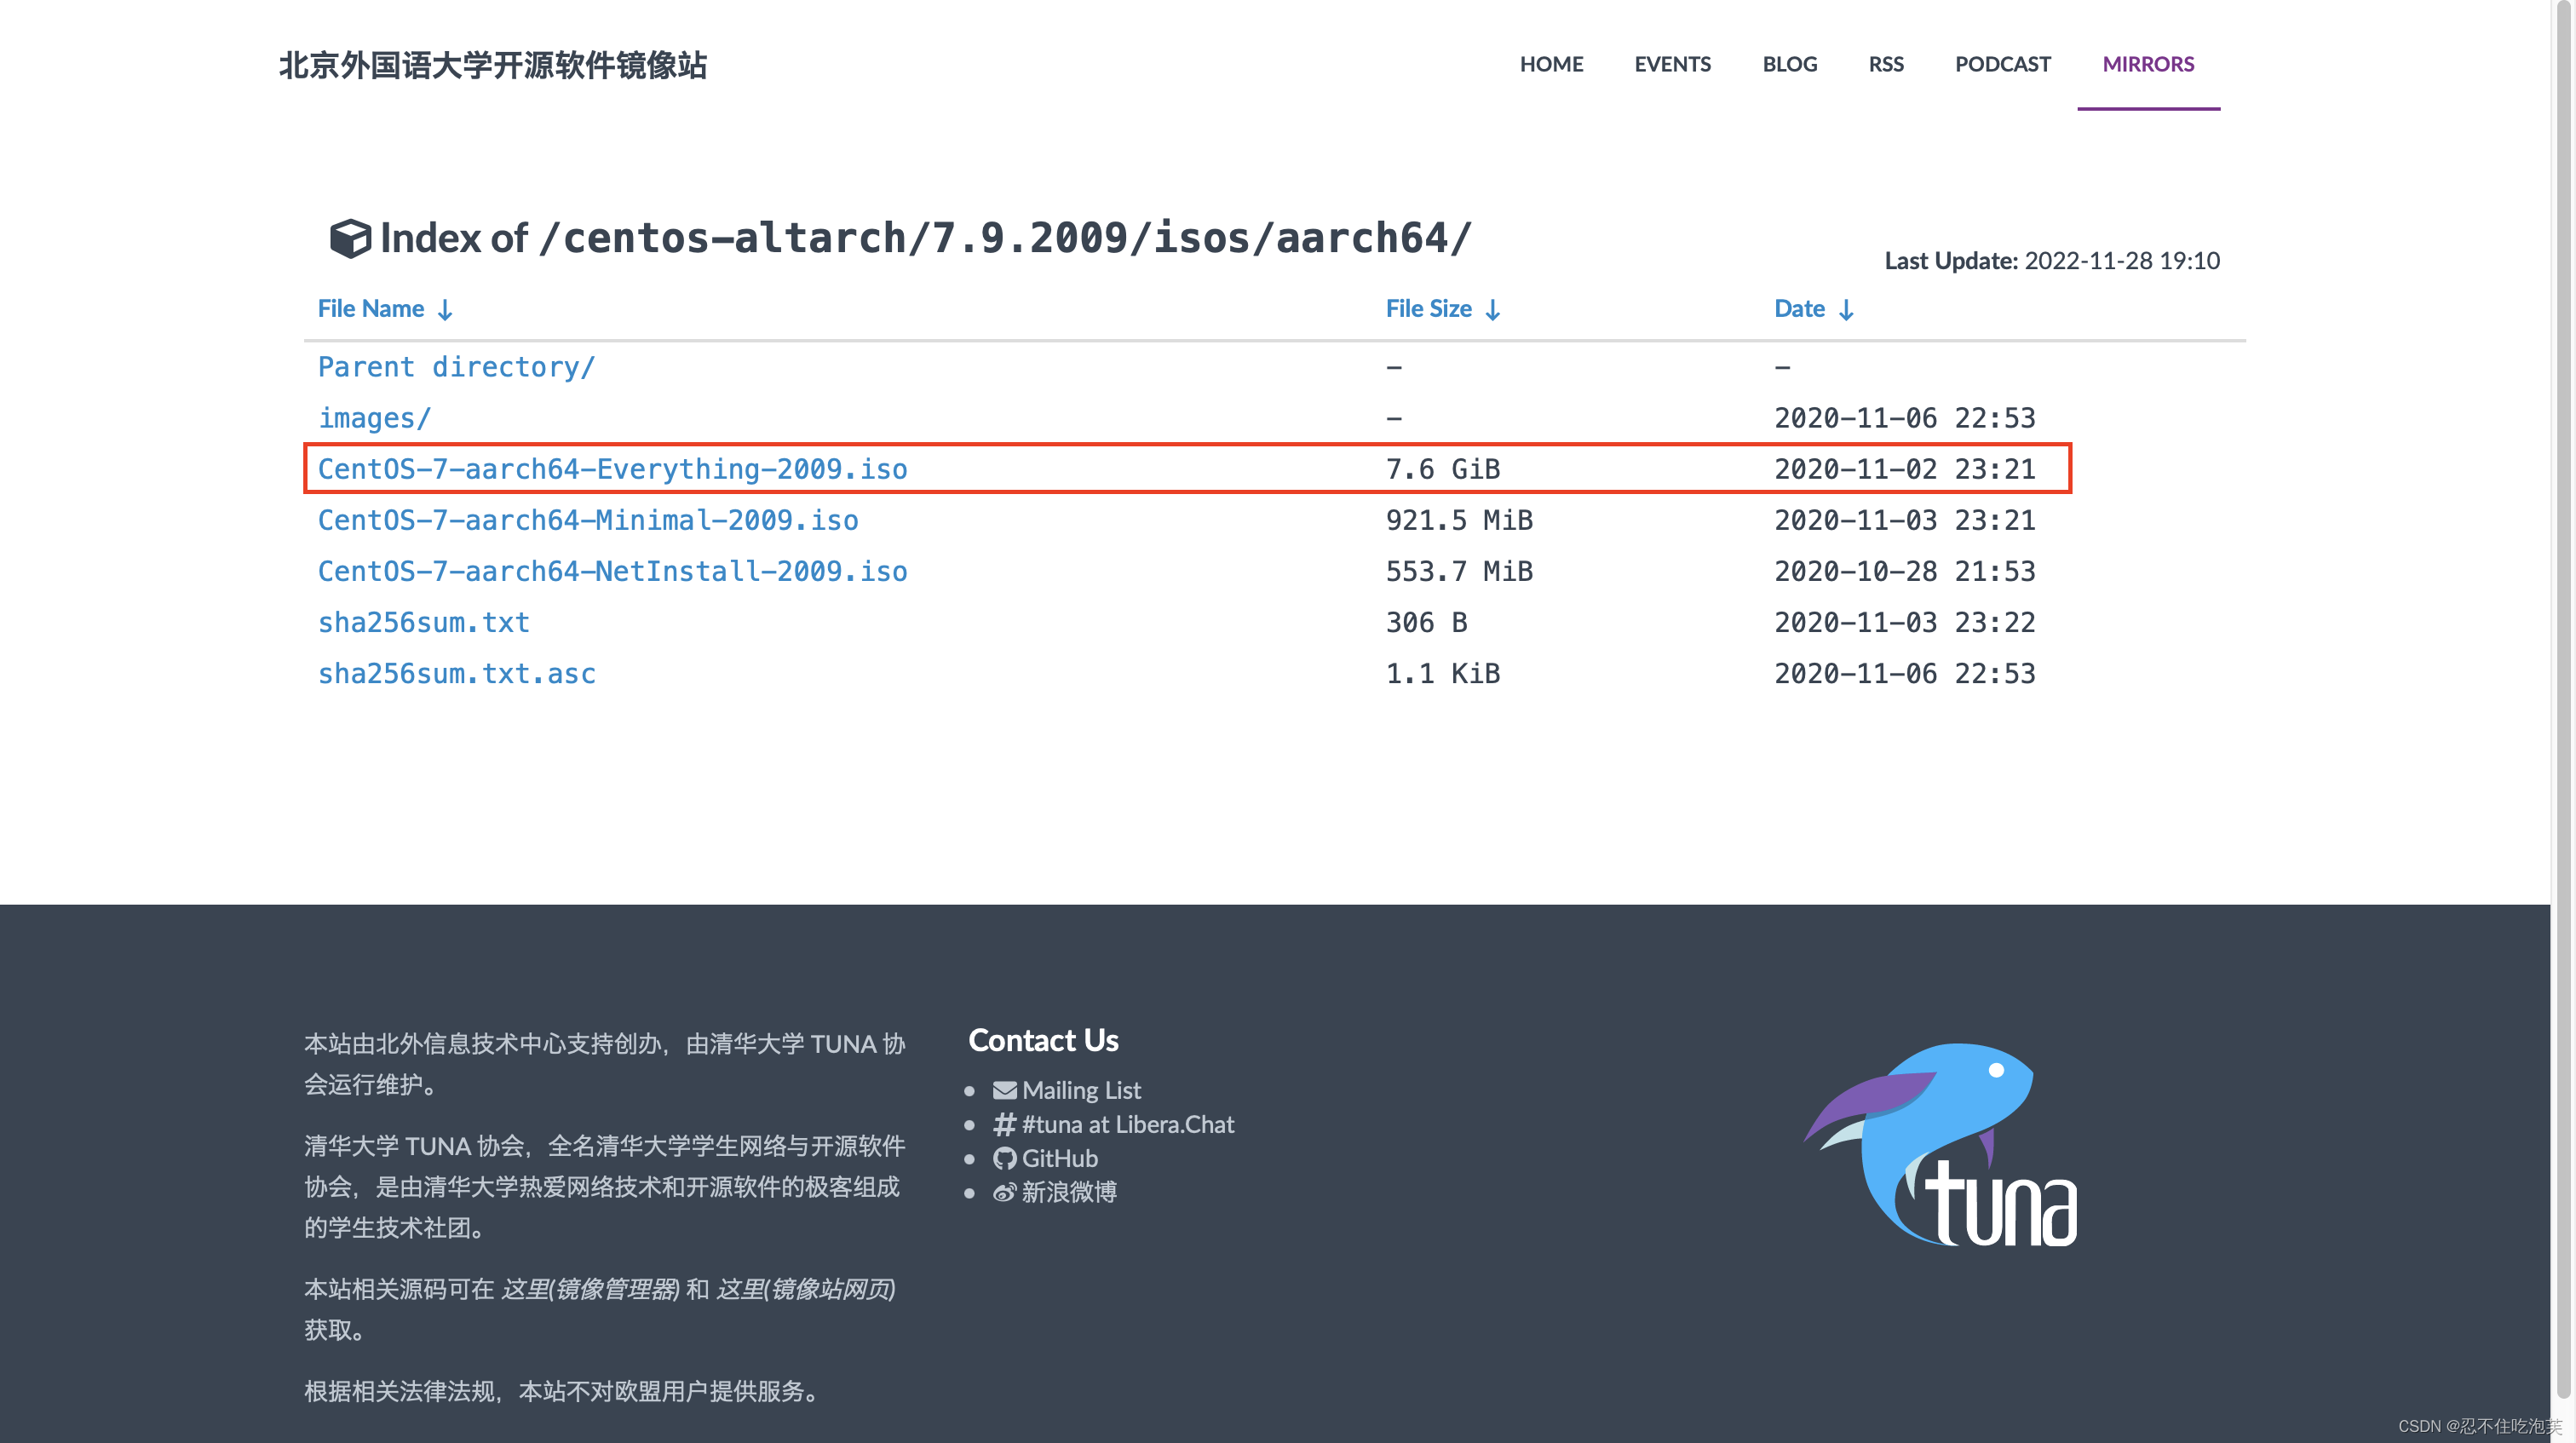2576x1443 pixels.
Task: Open sha256sum.txt.asc file link
Action: 456,673
